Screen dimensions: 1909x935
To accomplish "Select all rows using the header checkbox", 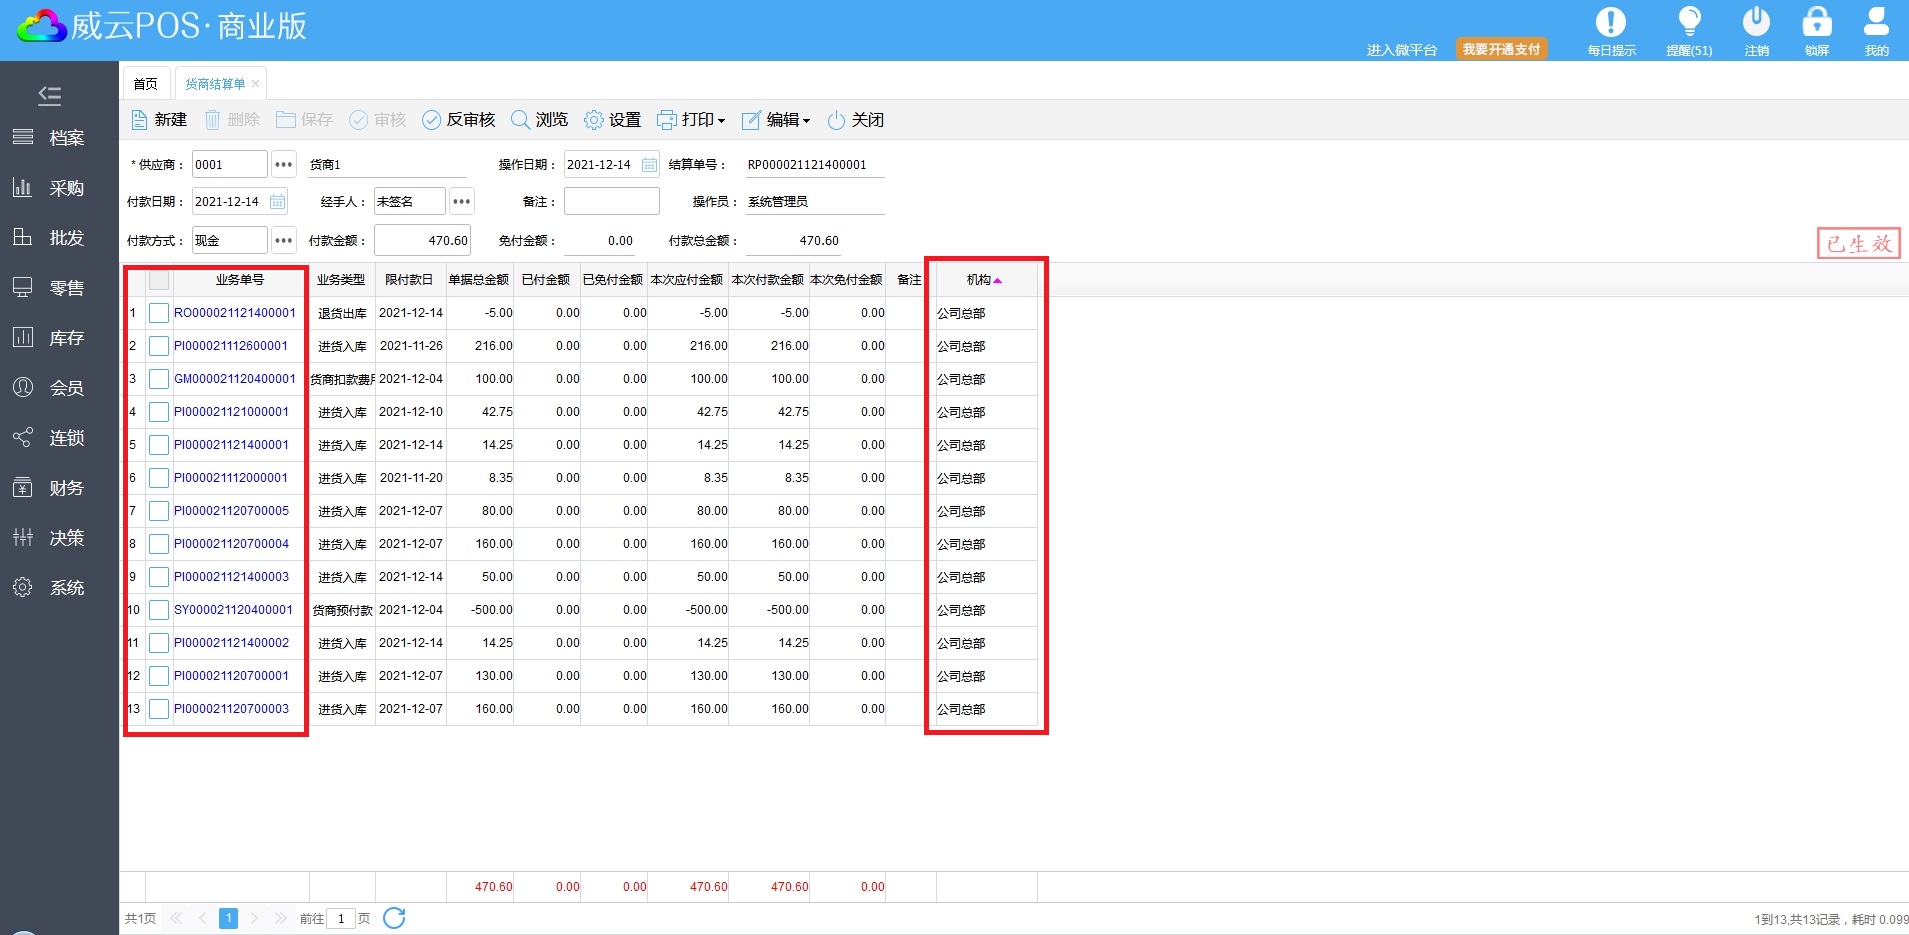I will tap(159, 280).
